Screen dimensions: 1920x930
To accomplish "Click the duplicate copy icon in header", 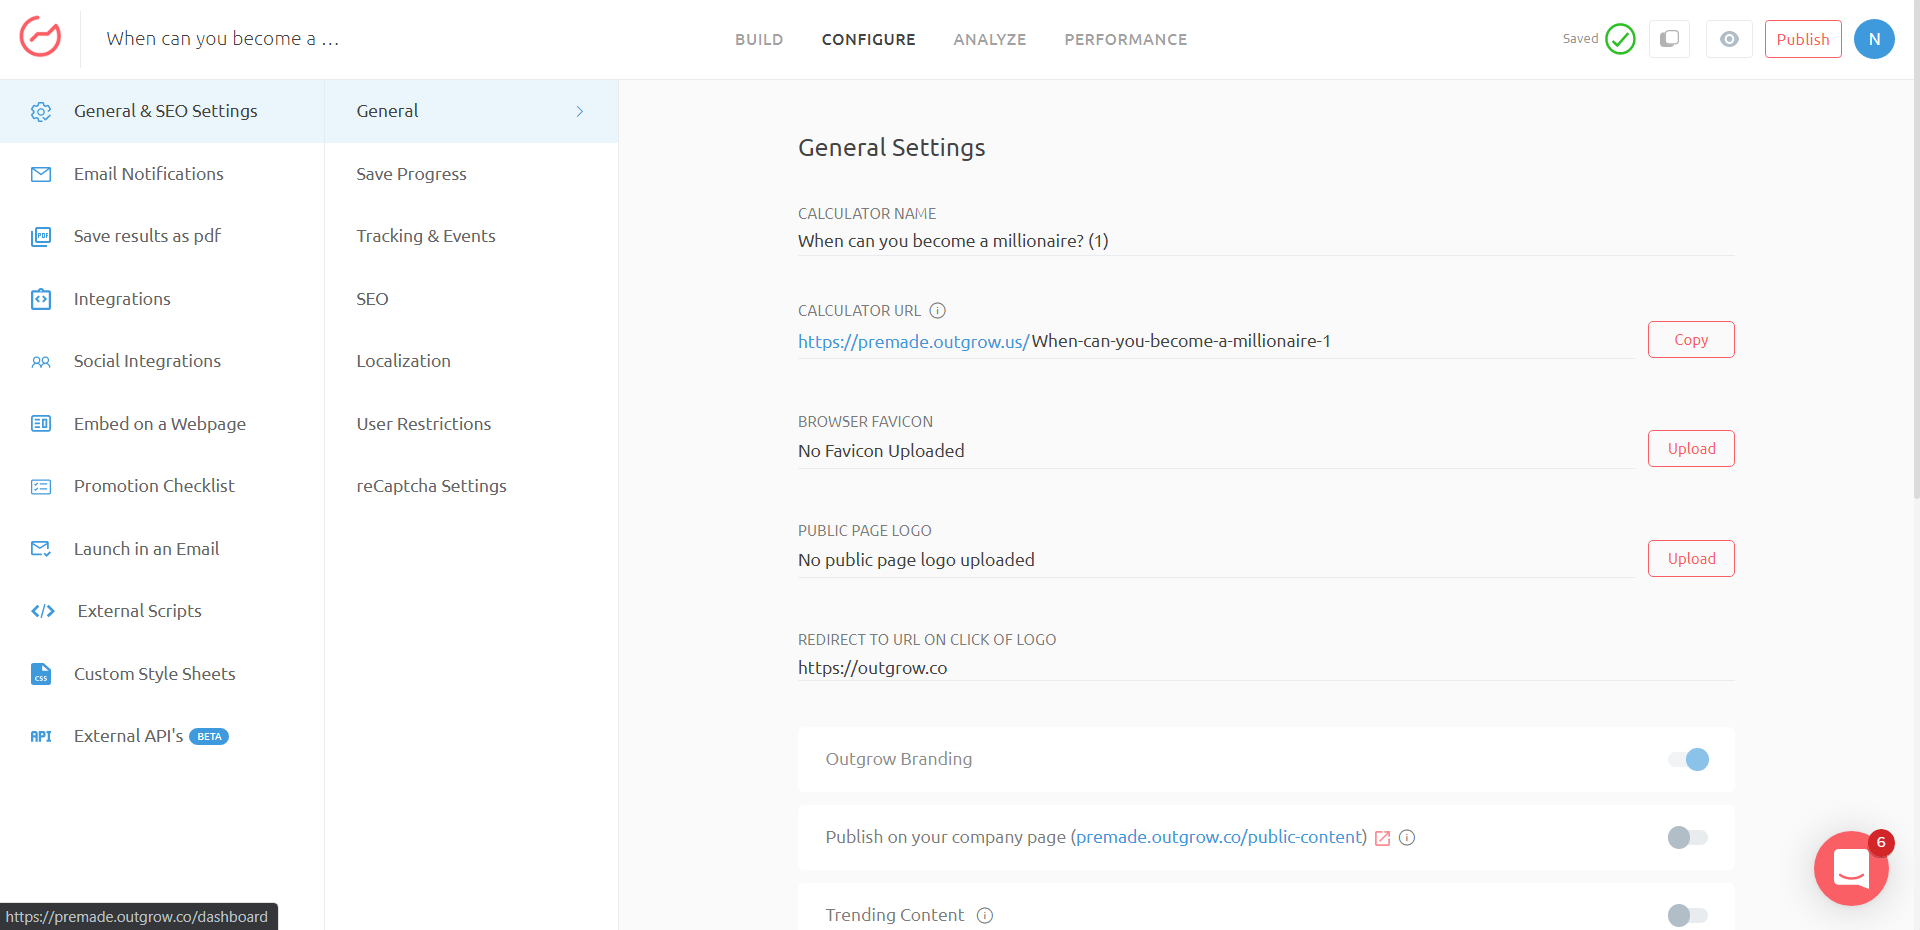I will (x=1669, y=39).
